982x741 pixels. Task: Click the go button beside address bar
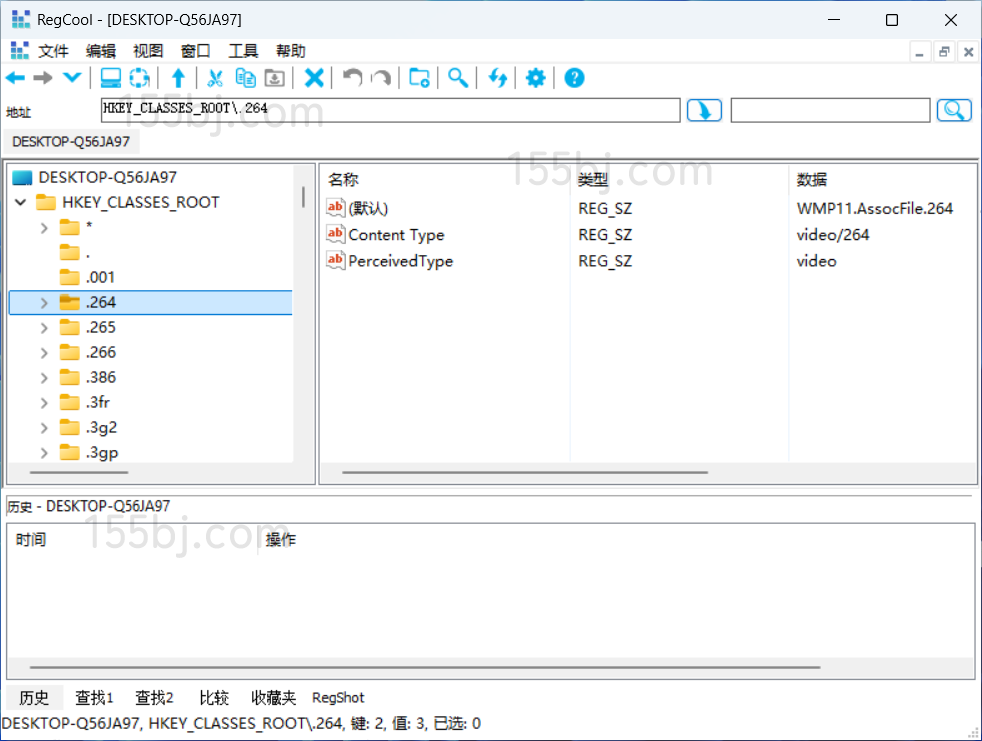pos(704,110)
